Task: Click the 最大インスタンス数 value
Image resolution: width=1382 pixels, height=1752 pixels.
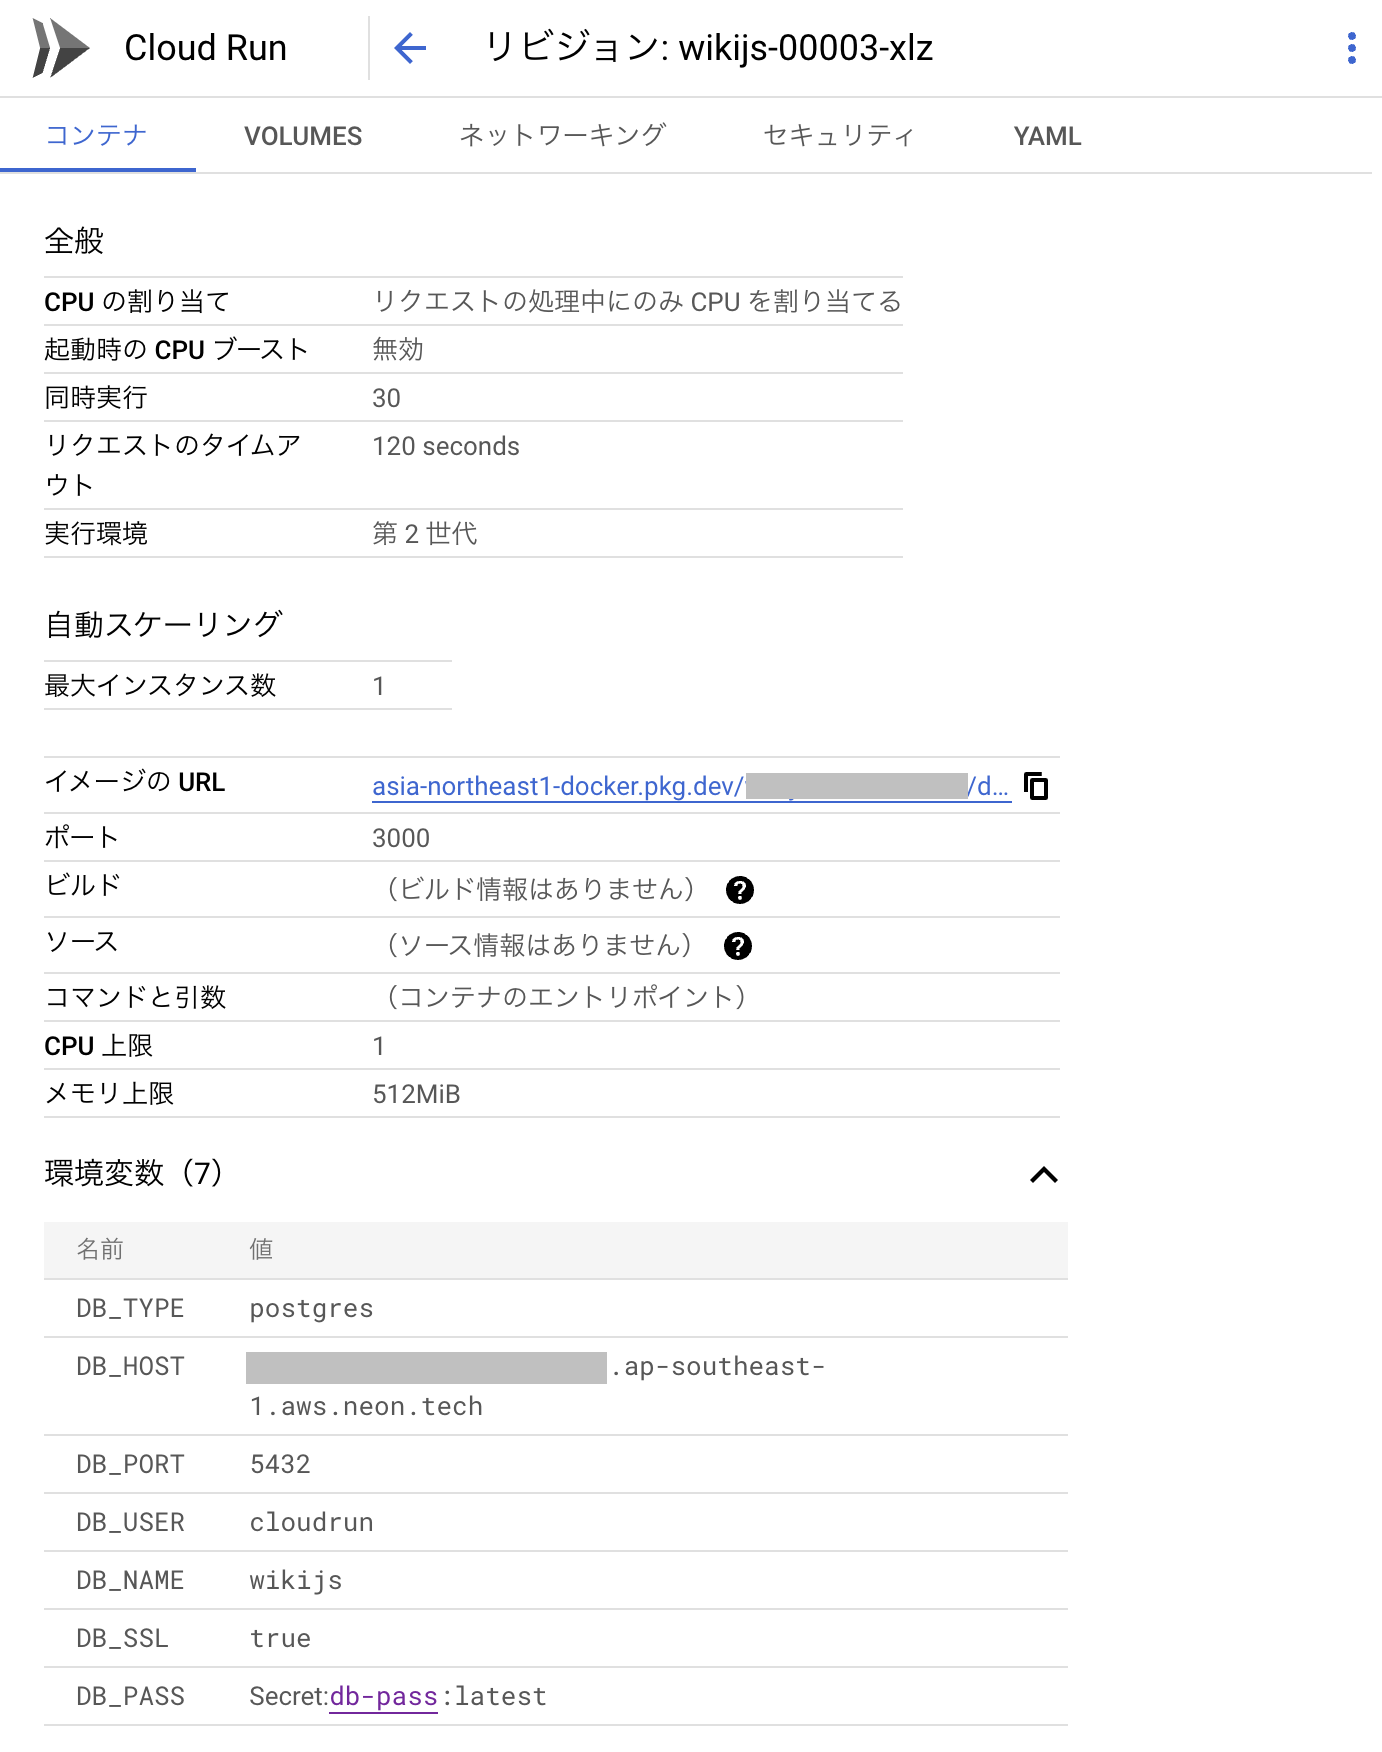Action: tap(380, 685)
